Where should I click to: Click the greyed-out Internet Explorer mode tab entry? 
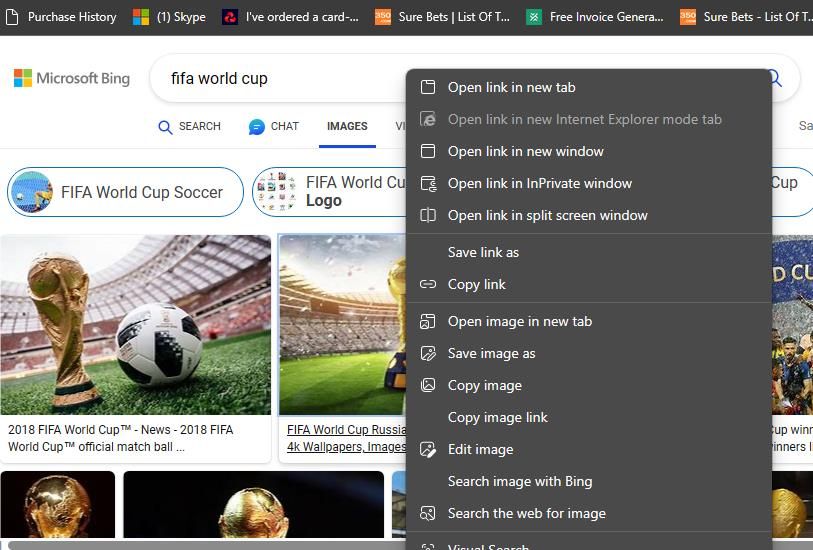(589, 119)
